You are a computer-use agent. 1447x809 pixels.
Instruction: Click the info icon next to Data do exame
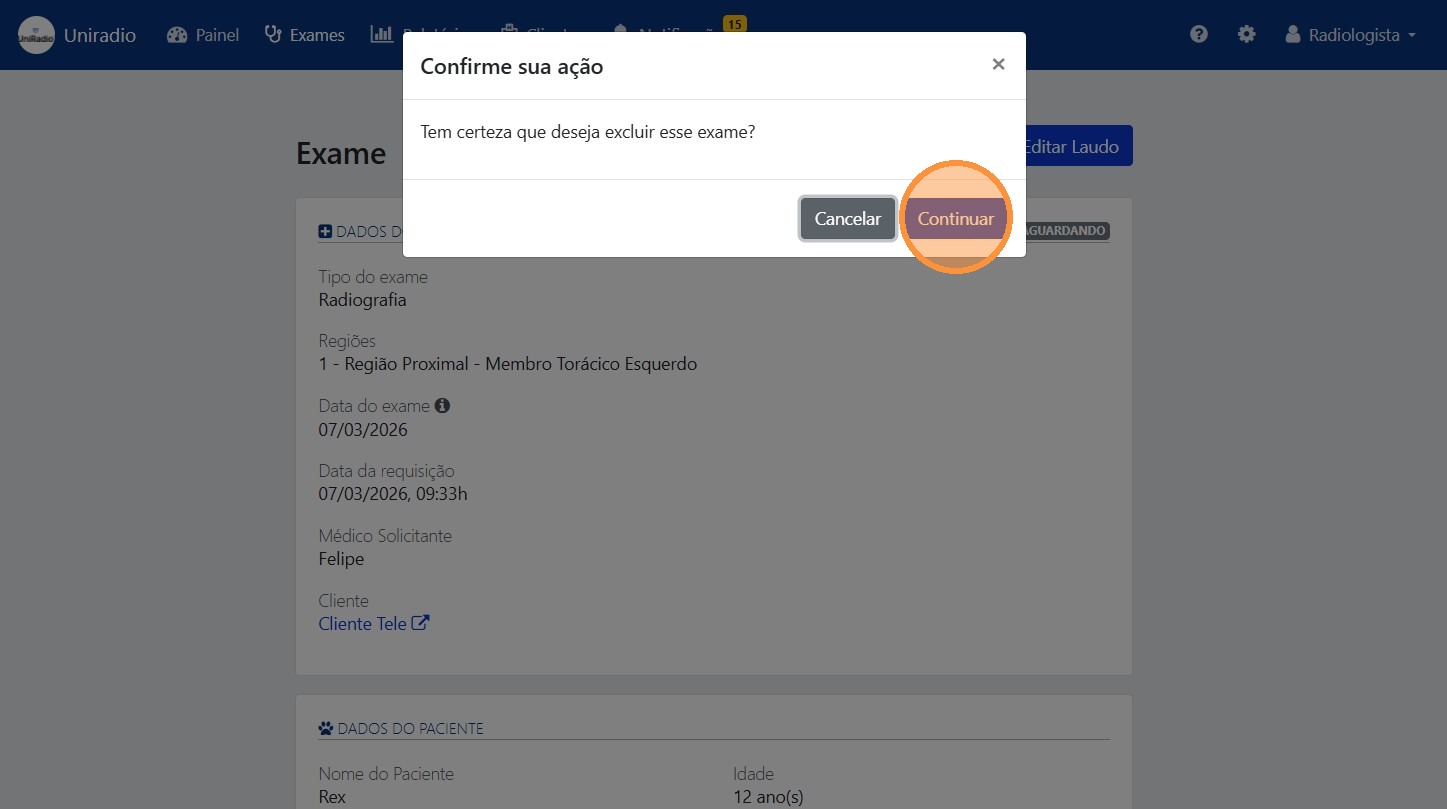(442, 405)
